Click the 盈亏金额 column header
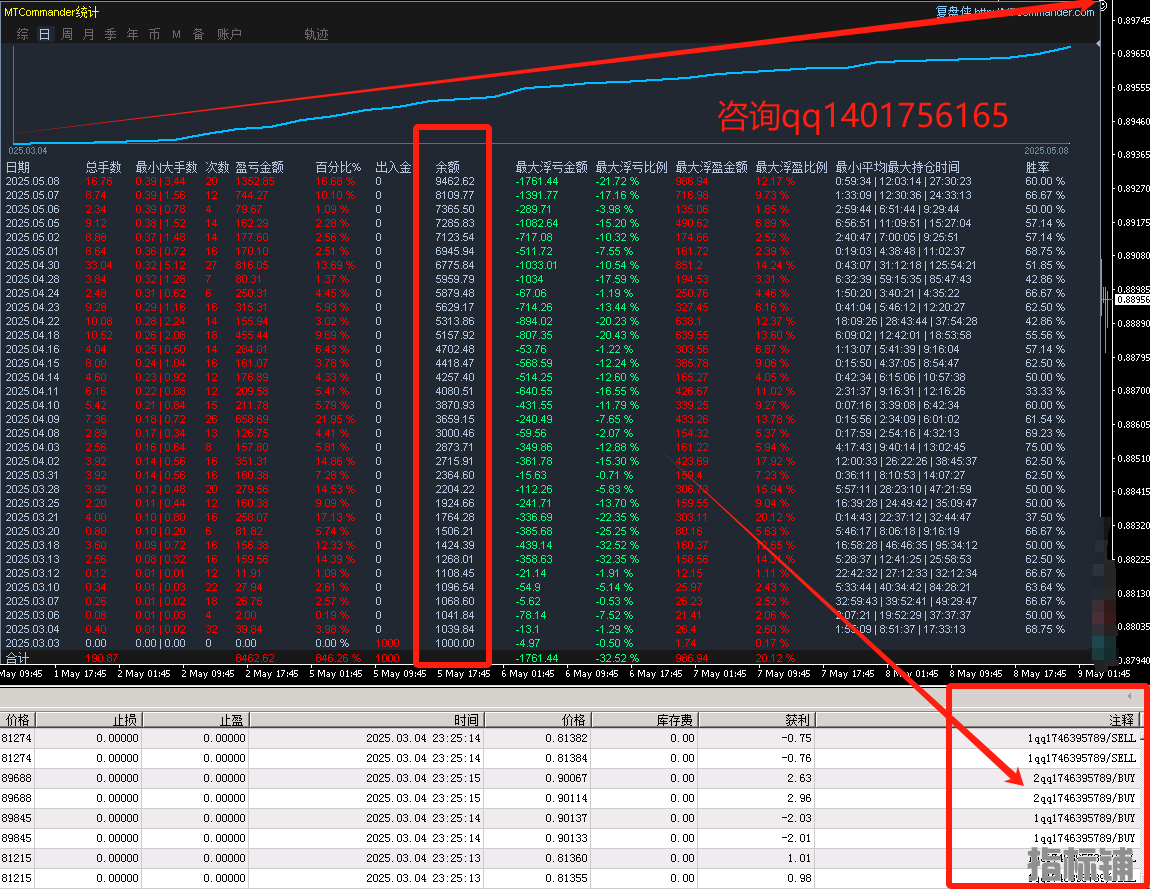1150x889 pixels. pyautogui.click(x=260, y=167)
